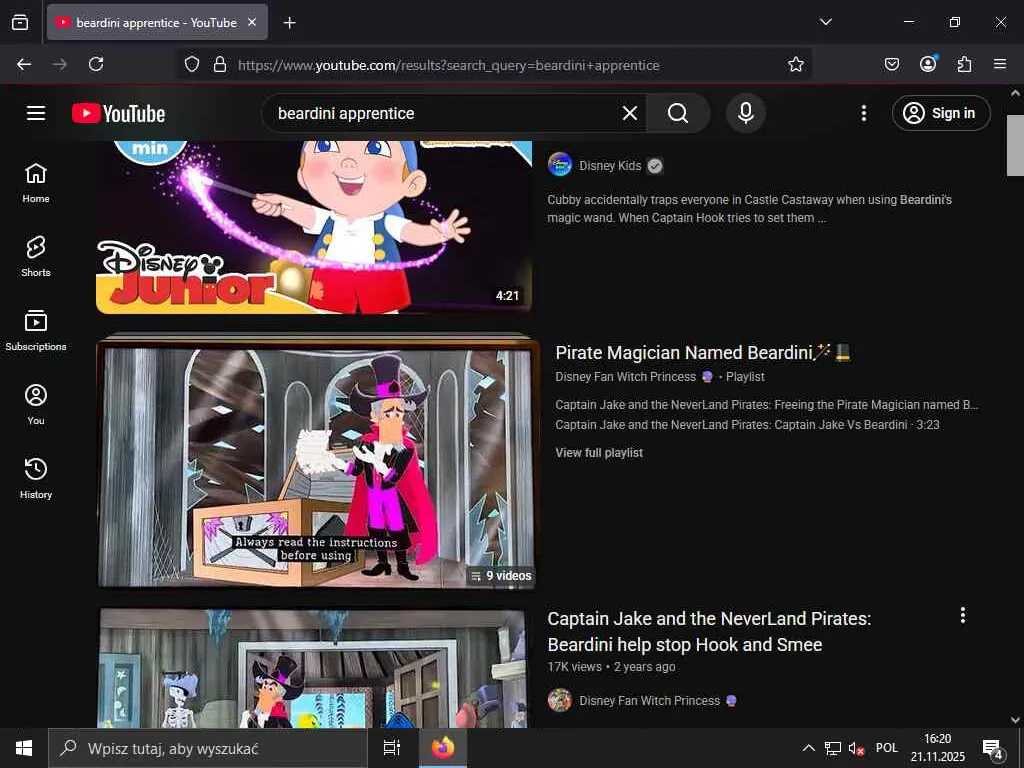Viewport: 1024px width, 768px height.
Task: Reload the page with the refresh icon
Action: coord(96,64)
